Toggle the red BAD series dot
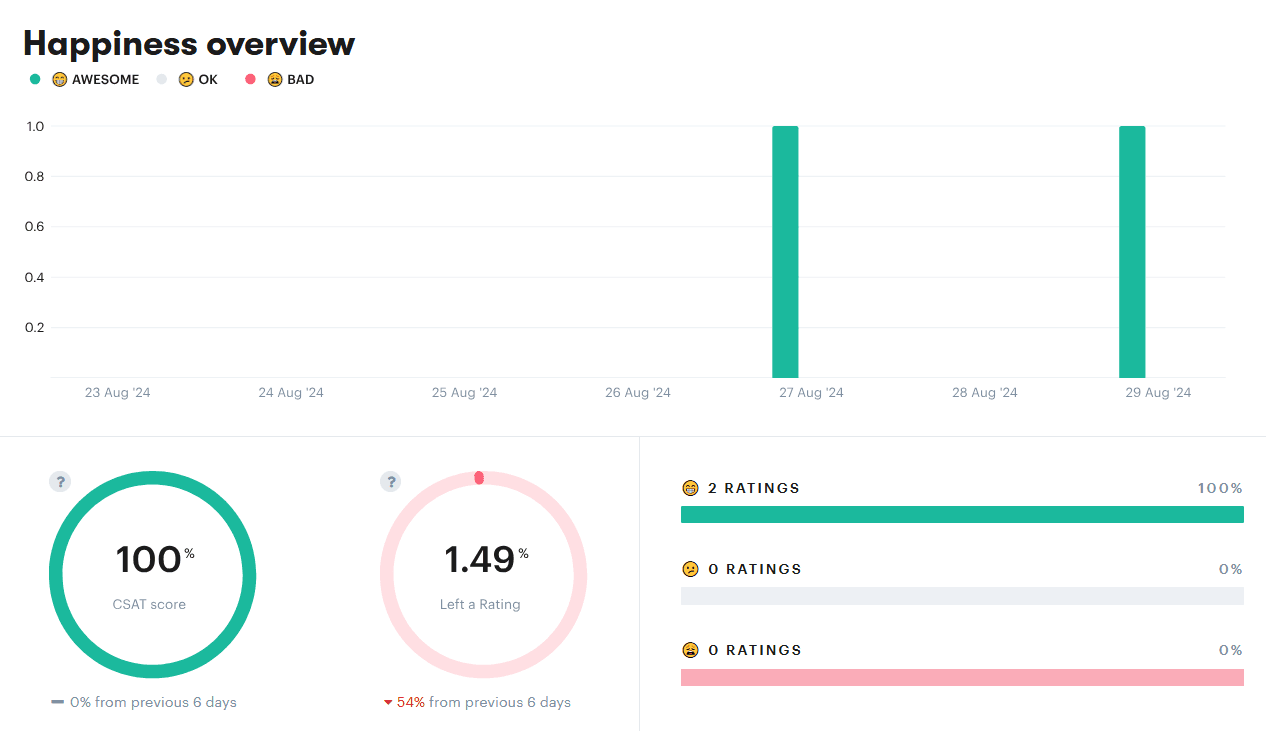 point(249,78)
